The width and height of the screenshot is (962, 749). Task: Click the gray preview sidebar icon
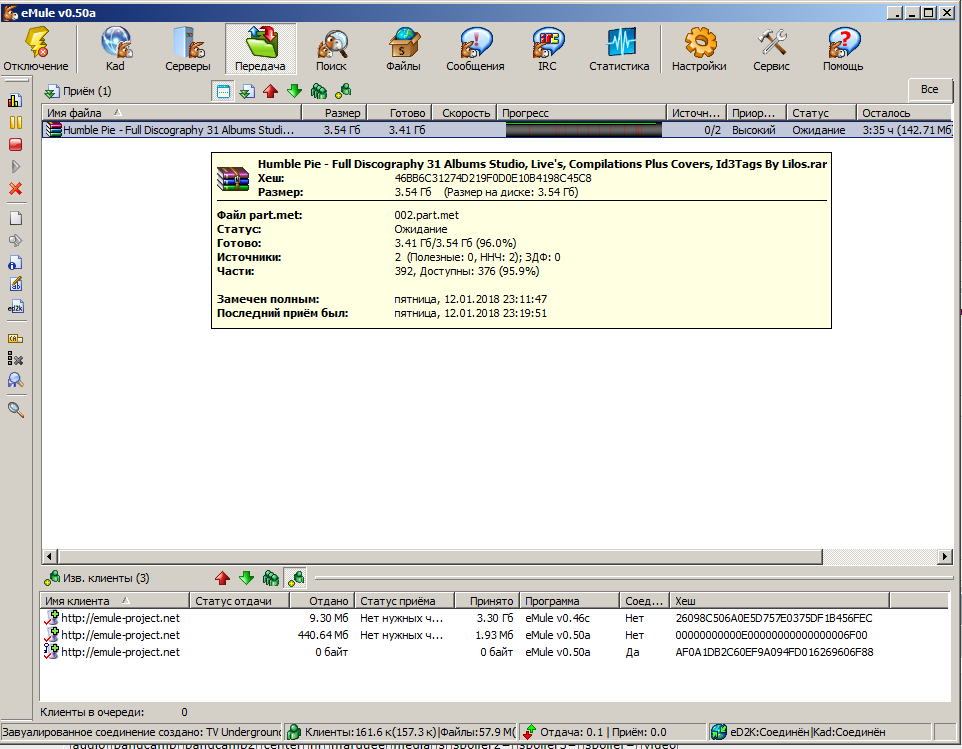15,240
